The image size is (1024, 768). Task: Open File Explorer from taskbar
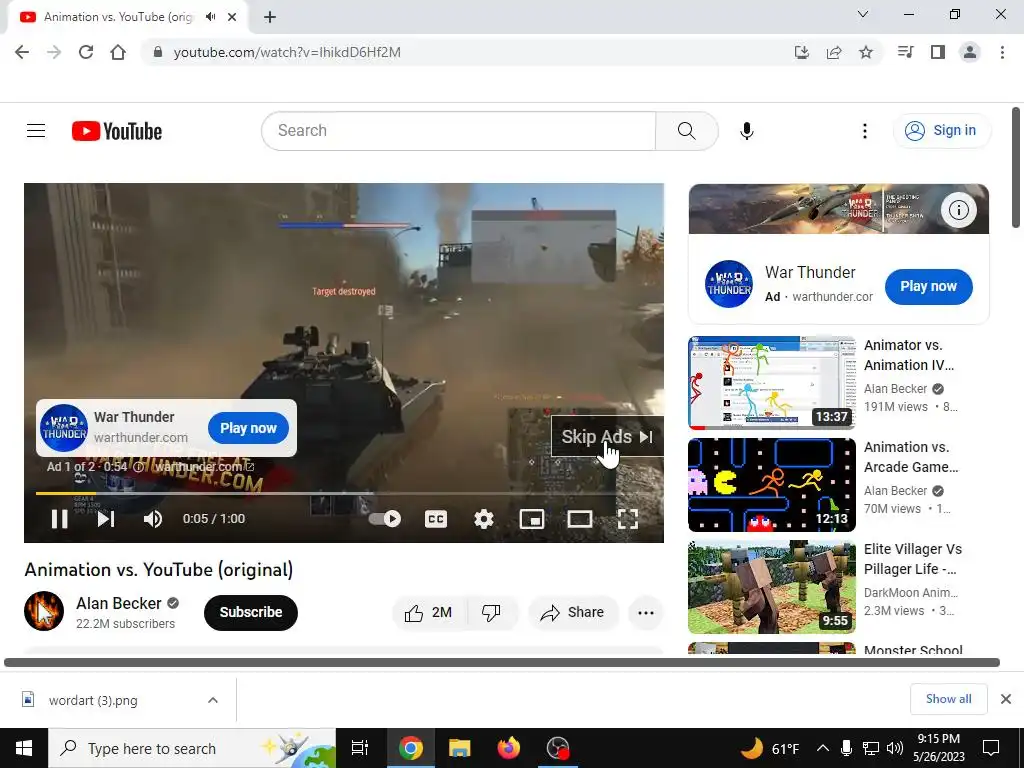460,748
